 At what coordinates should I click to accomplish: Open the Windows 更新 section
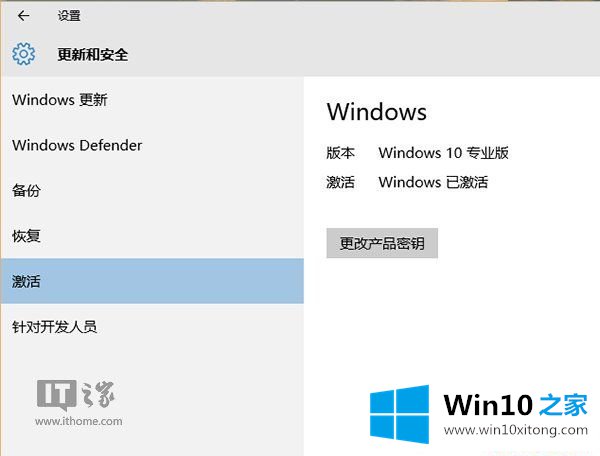tap(60, 100)
